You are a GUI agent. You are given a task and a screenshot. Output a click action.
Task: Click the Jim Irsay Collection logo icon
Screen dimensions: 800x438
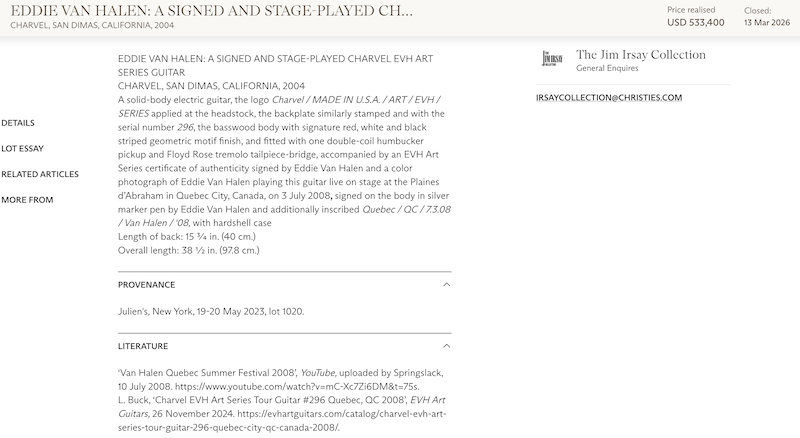552,60
